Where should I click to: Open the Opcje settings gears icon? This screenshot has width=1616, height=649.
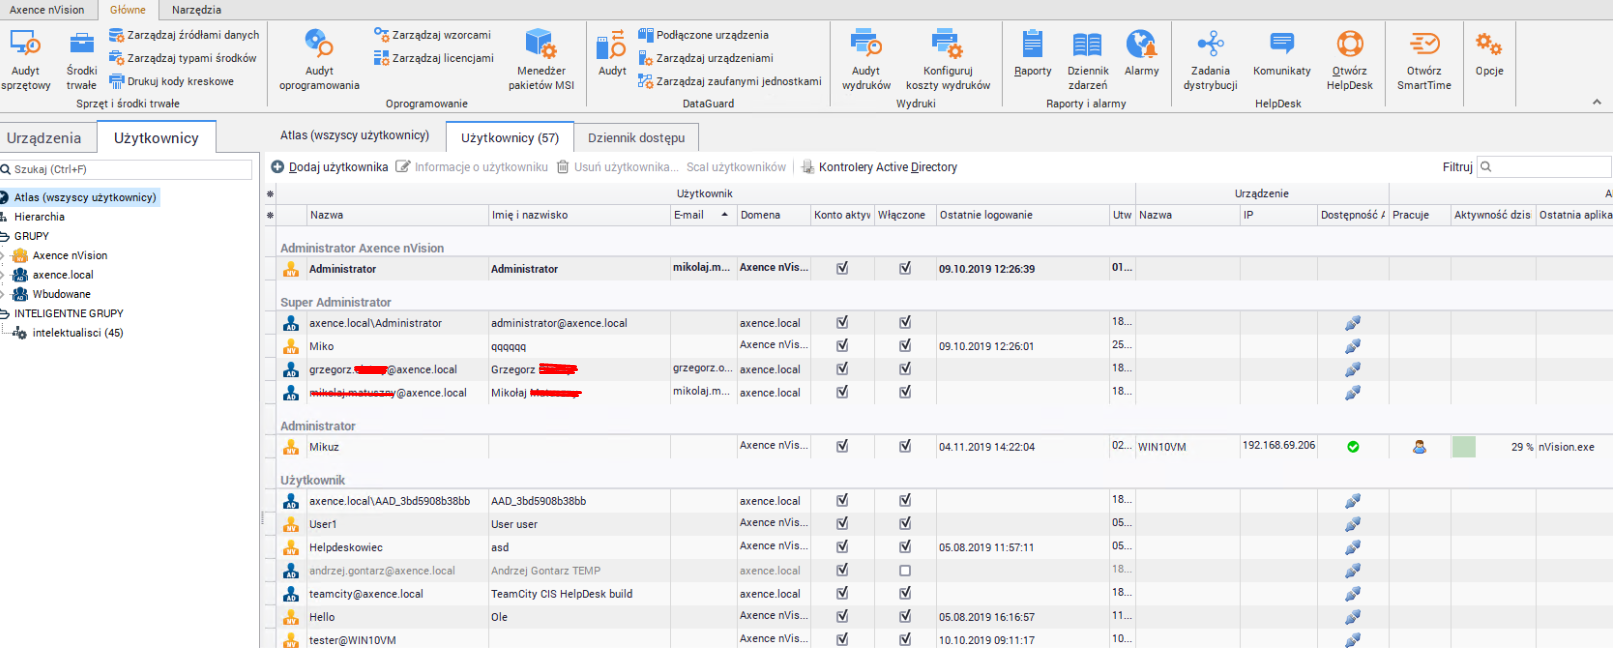coord(1488,46)
